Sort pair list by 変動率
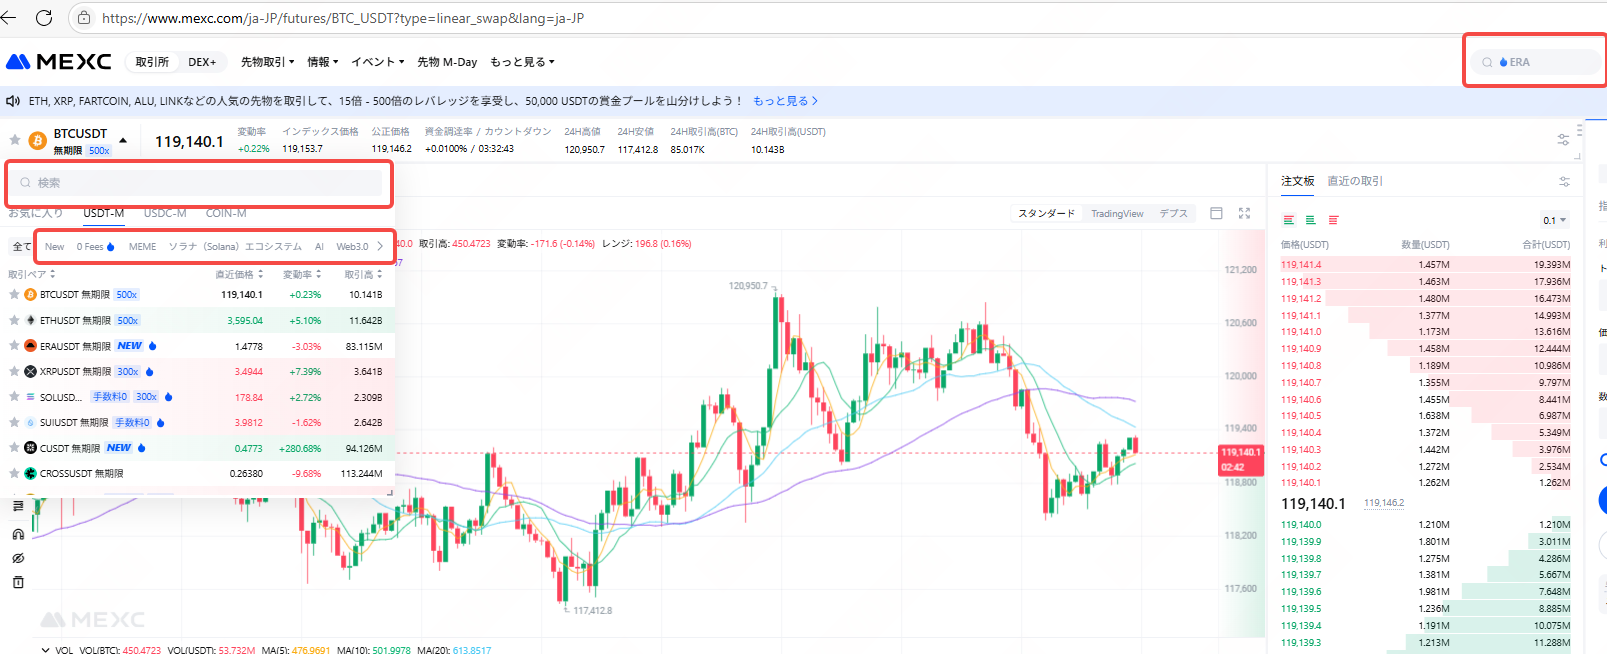The height and width of the screenshot is (654, 1607). [x=302, y=274]
